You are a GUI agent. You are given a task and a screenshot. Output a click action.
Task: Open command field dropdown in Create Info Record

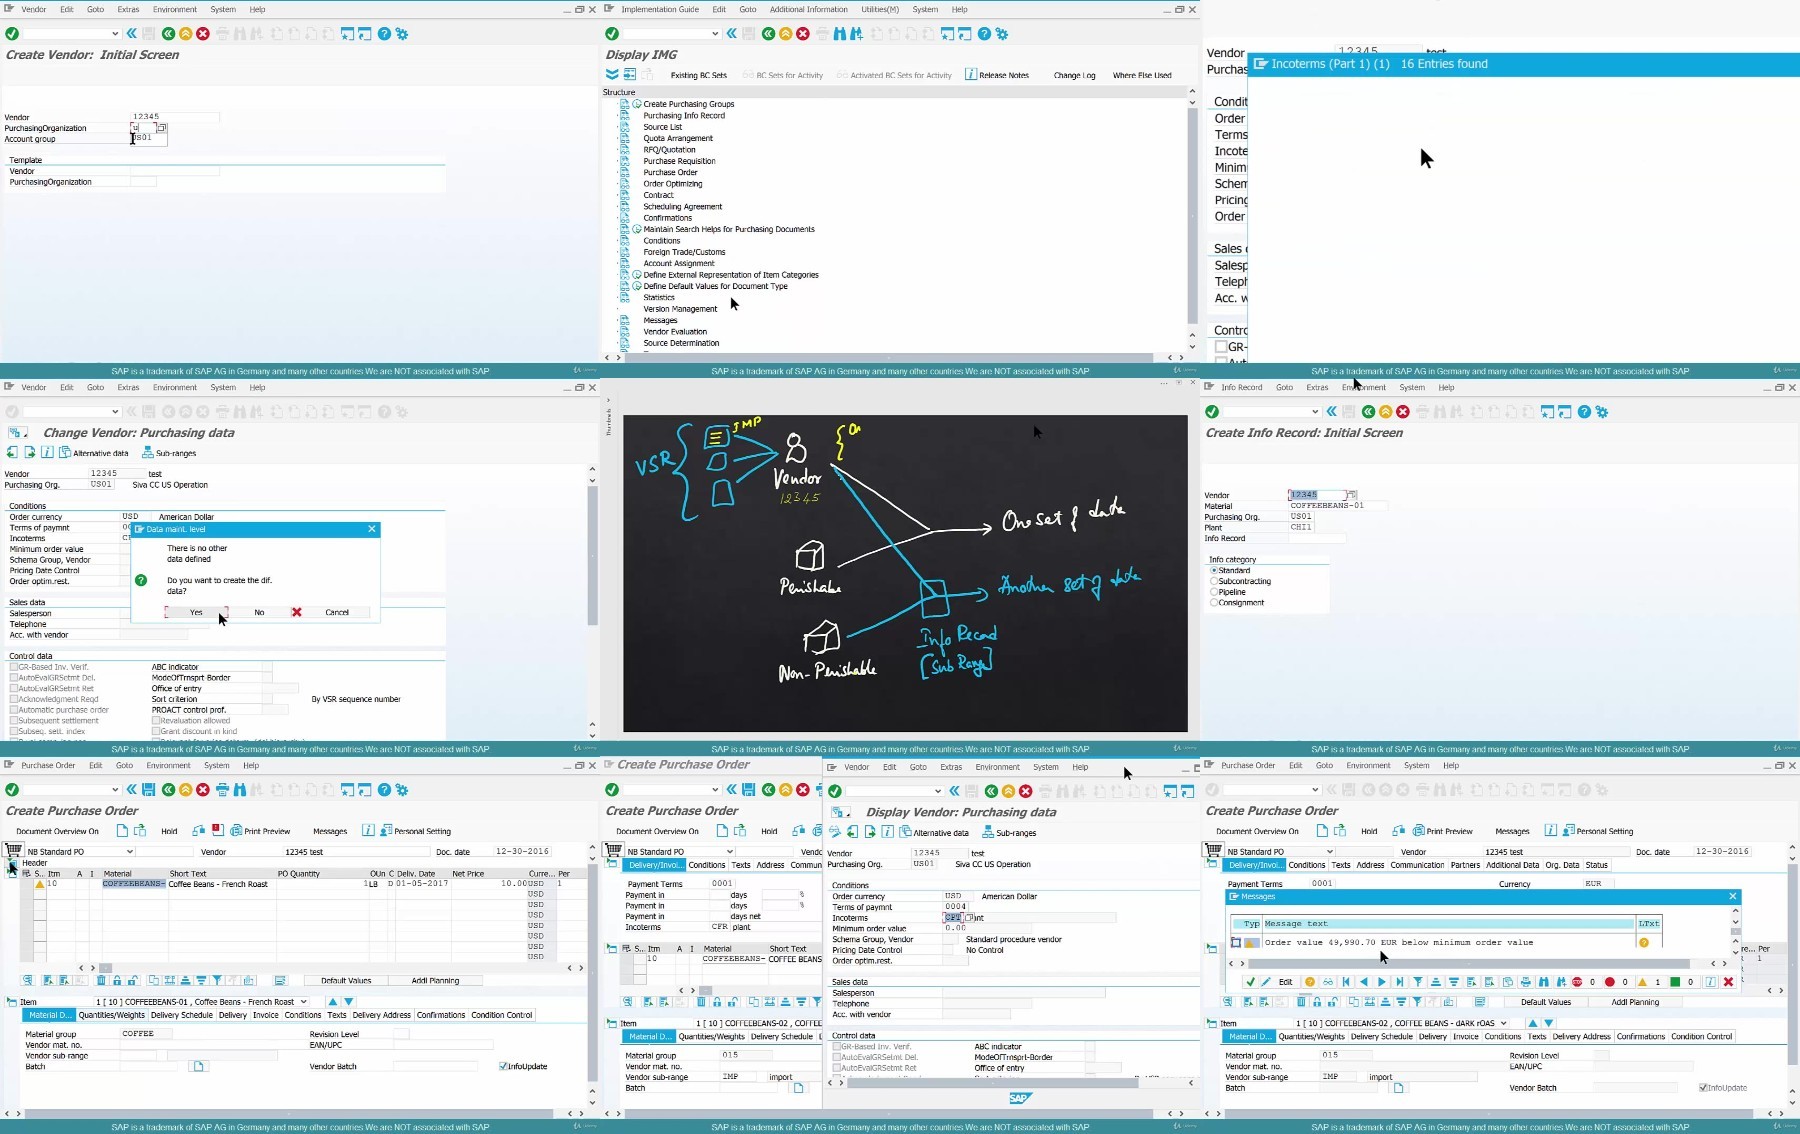pos(1315,412)
